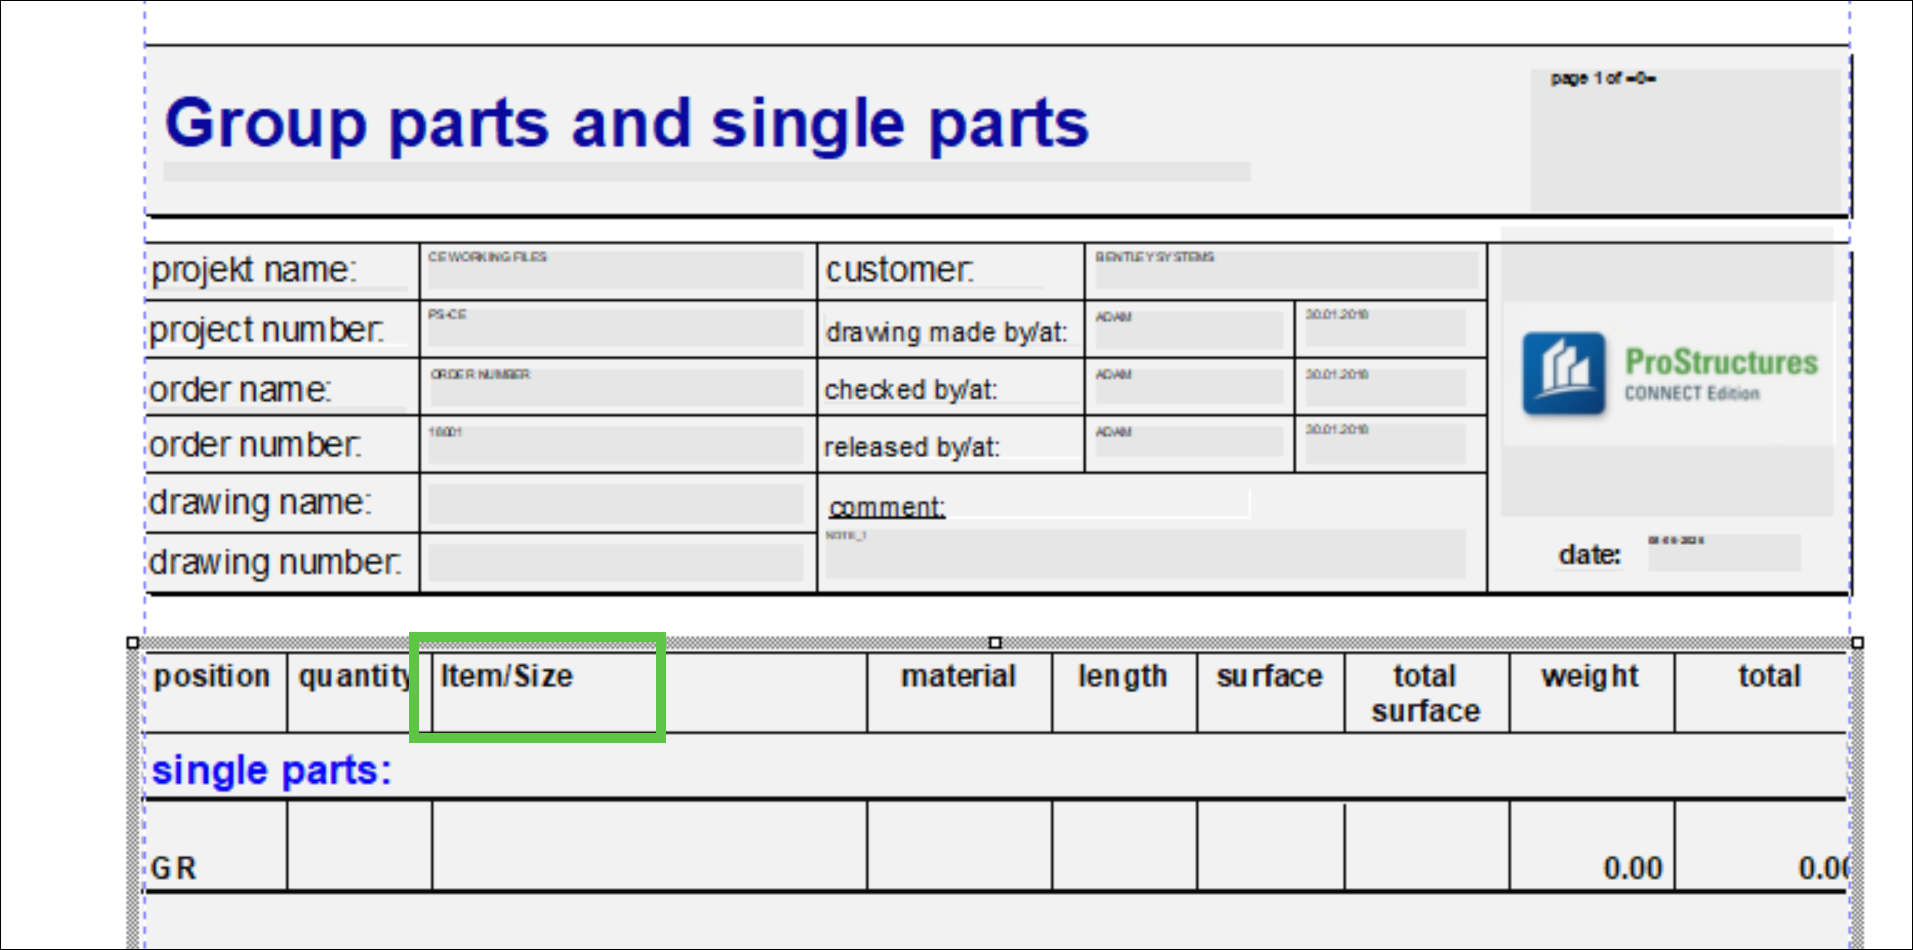Screen dimensions: 1913x950
Task: Grab the top-center selection handle of the table
Action: click(995, 643)
